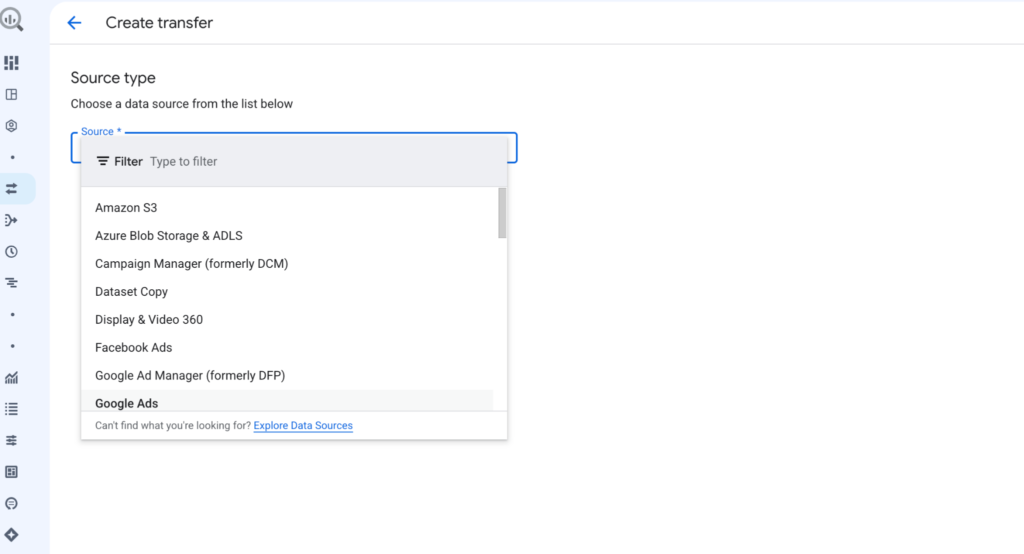Click the staggered lines icon in sidebar
This screenshot has width=1024, height=554.
pos(11,283)
